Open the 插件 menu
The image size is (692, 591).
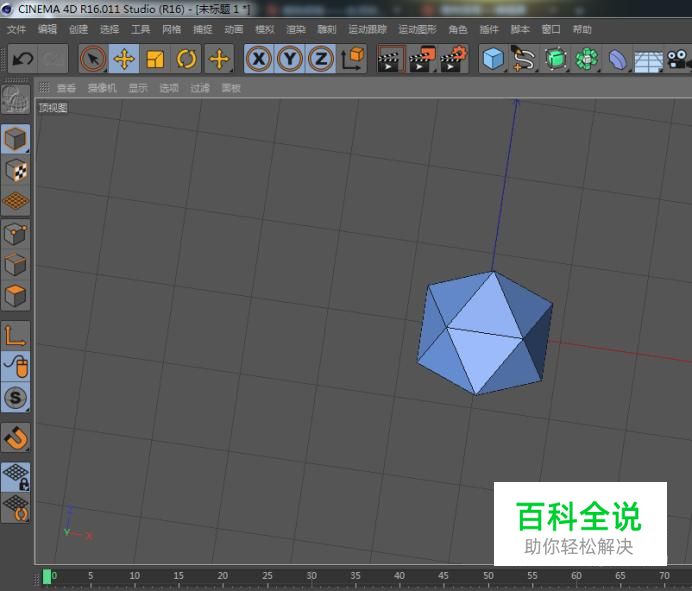489,30
